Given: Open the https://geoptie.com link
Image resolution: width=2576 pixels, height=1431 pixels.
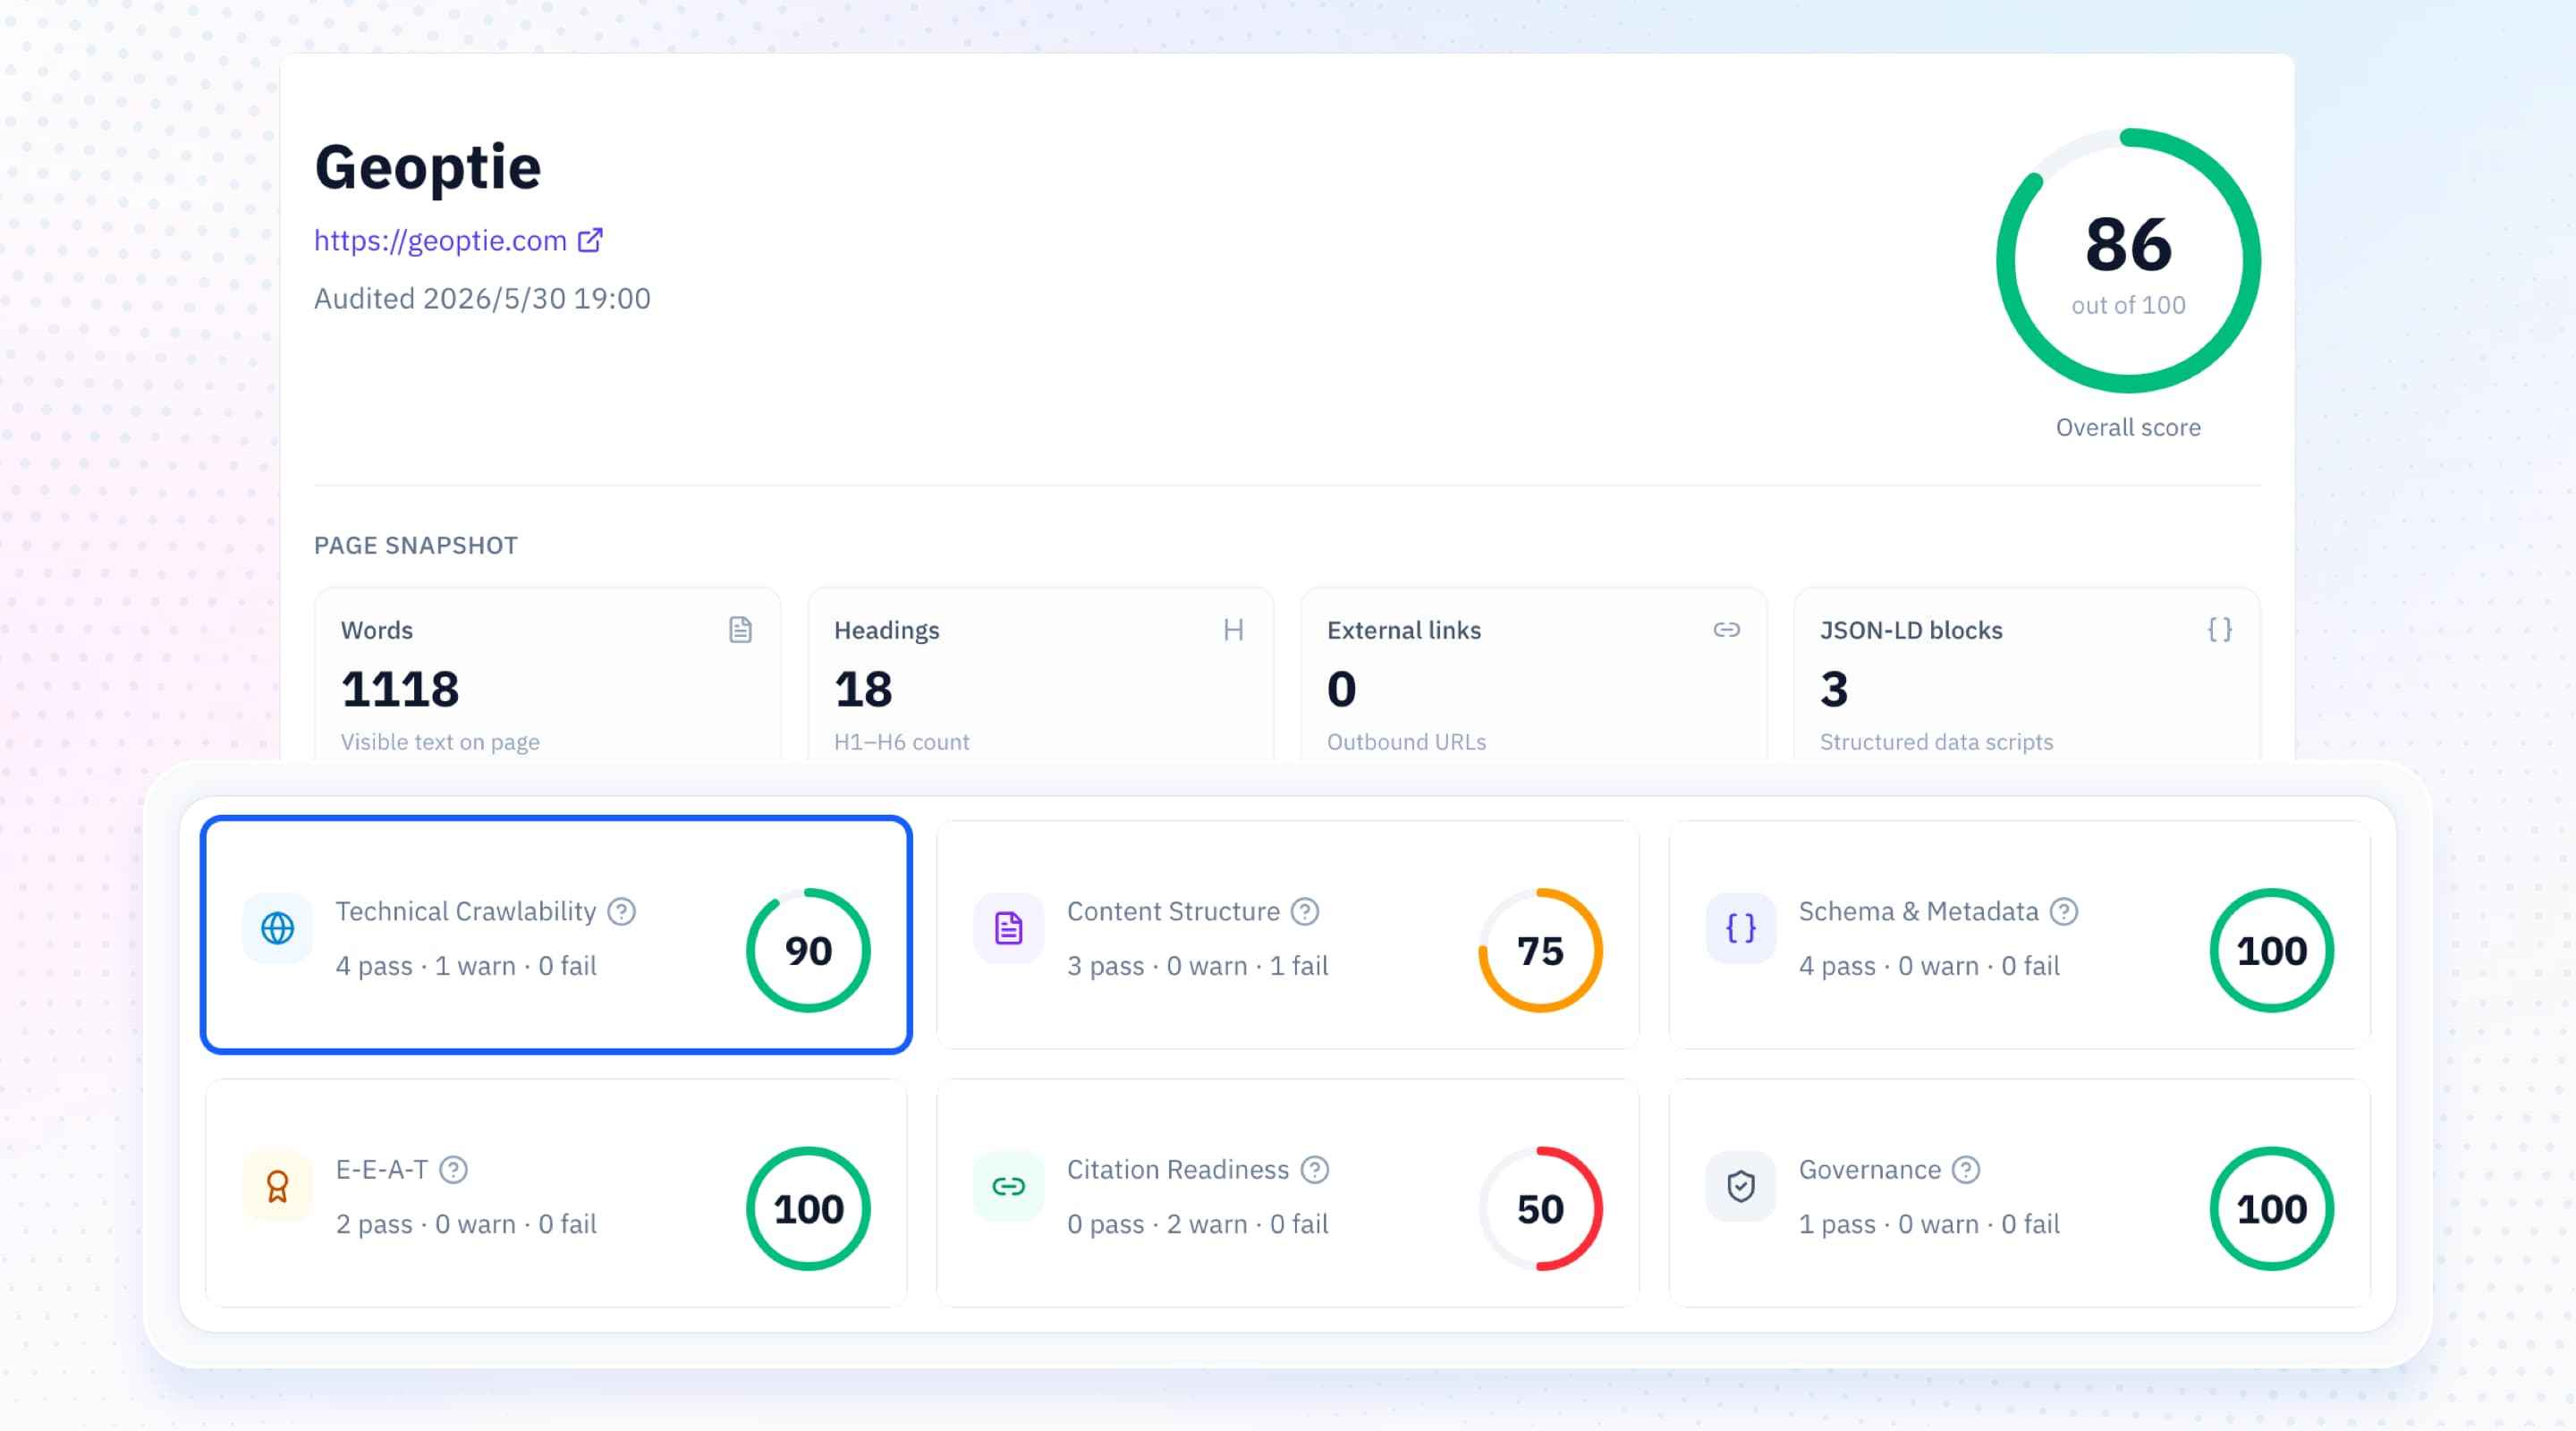Looking at the screenshot, I should click(x=440, y=240).
